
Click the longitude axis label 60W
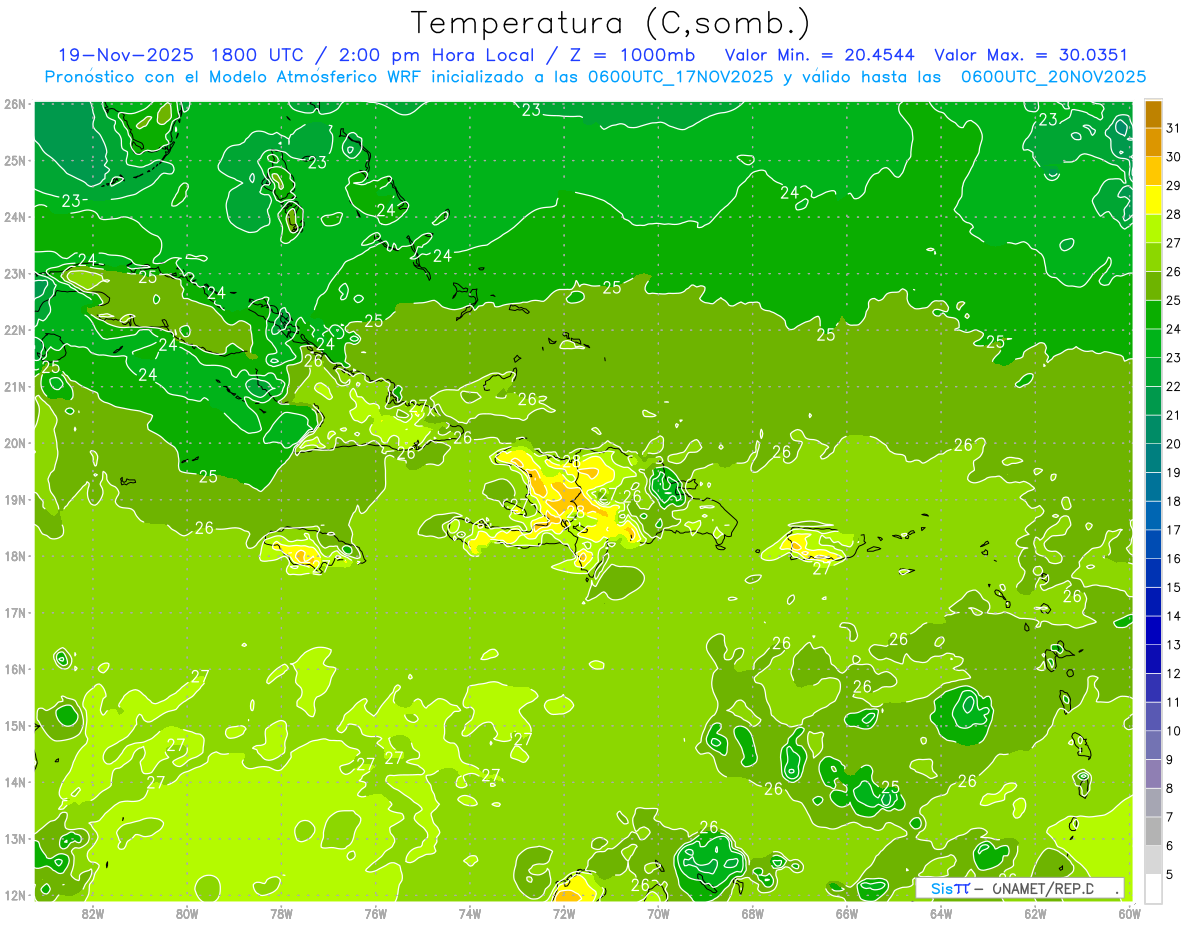(1129, 912)
